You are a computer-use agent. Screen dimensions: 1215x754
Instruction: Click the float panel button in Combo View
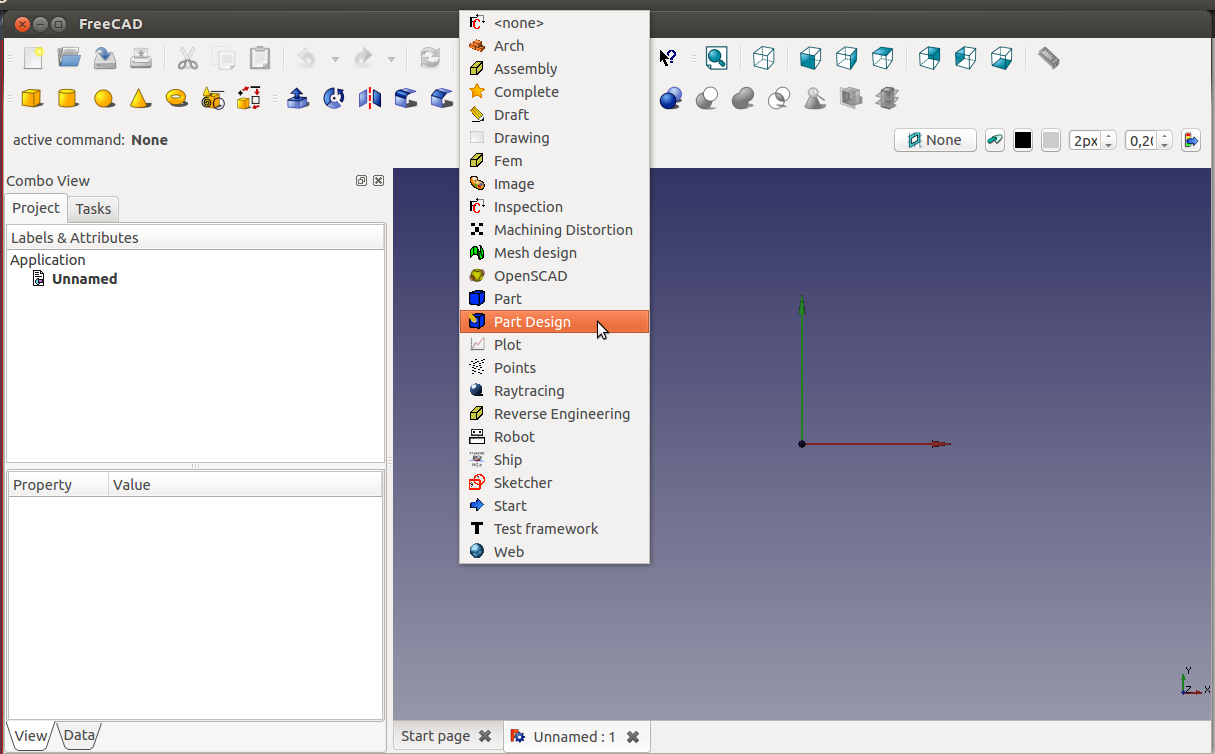[361, 181]
